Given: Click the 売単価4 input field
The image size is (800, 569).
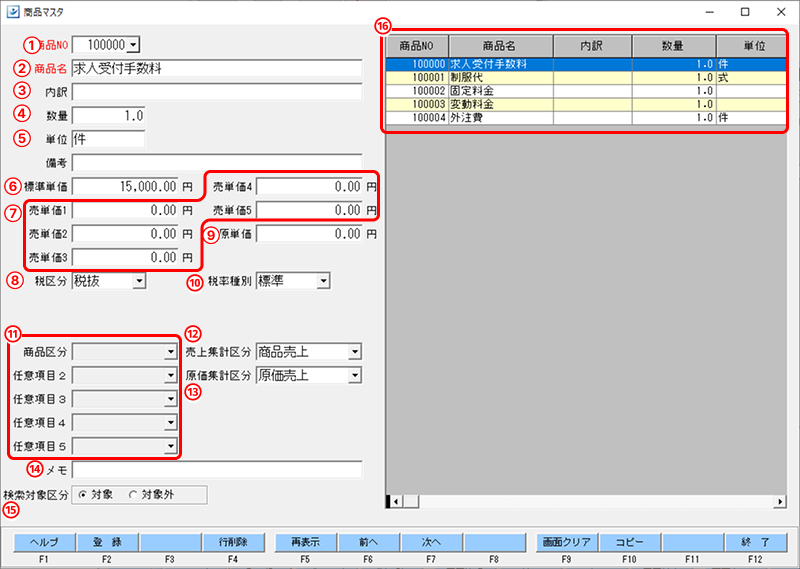Looking at the screenshot, I should (309, 186).
